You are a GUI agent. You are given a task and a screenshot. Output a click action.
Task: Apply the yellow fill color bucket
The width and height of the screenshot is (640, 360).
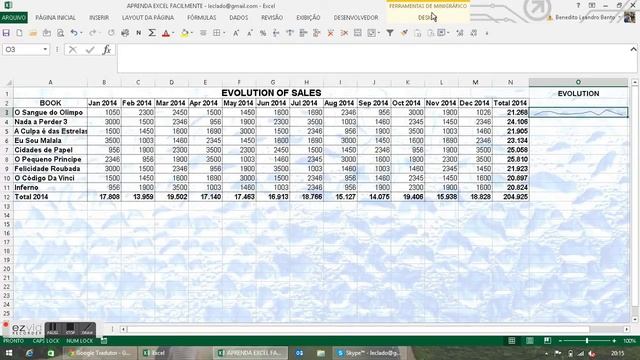point(184,33)
